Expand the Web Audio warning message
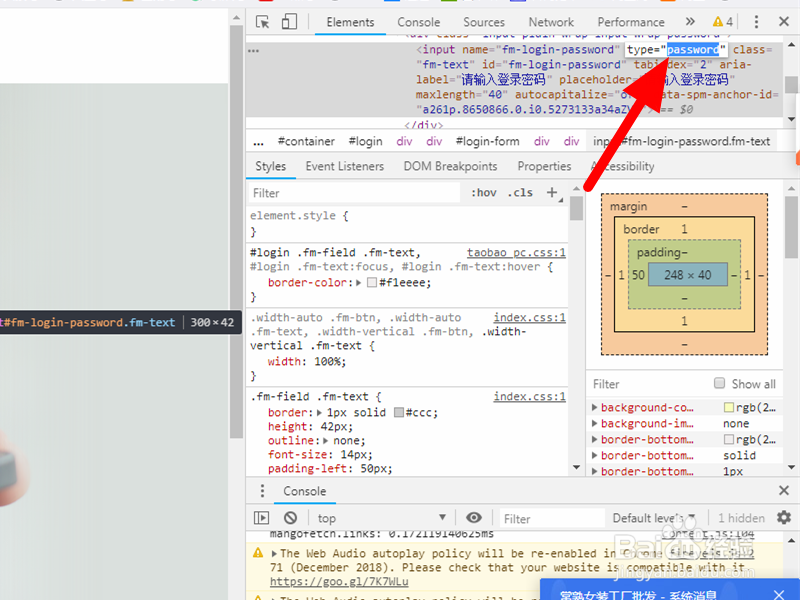 tap(274, 554)
